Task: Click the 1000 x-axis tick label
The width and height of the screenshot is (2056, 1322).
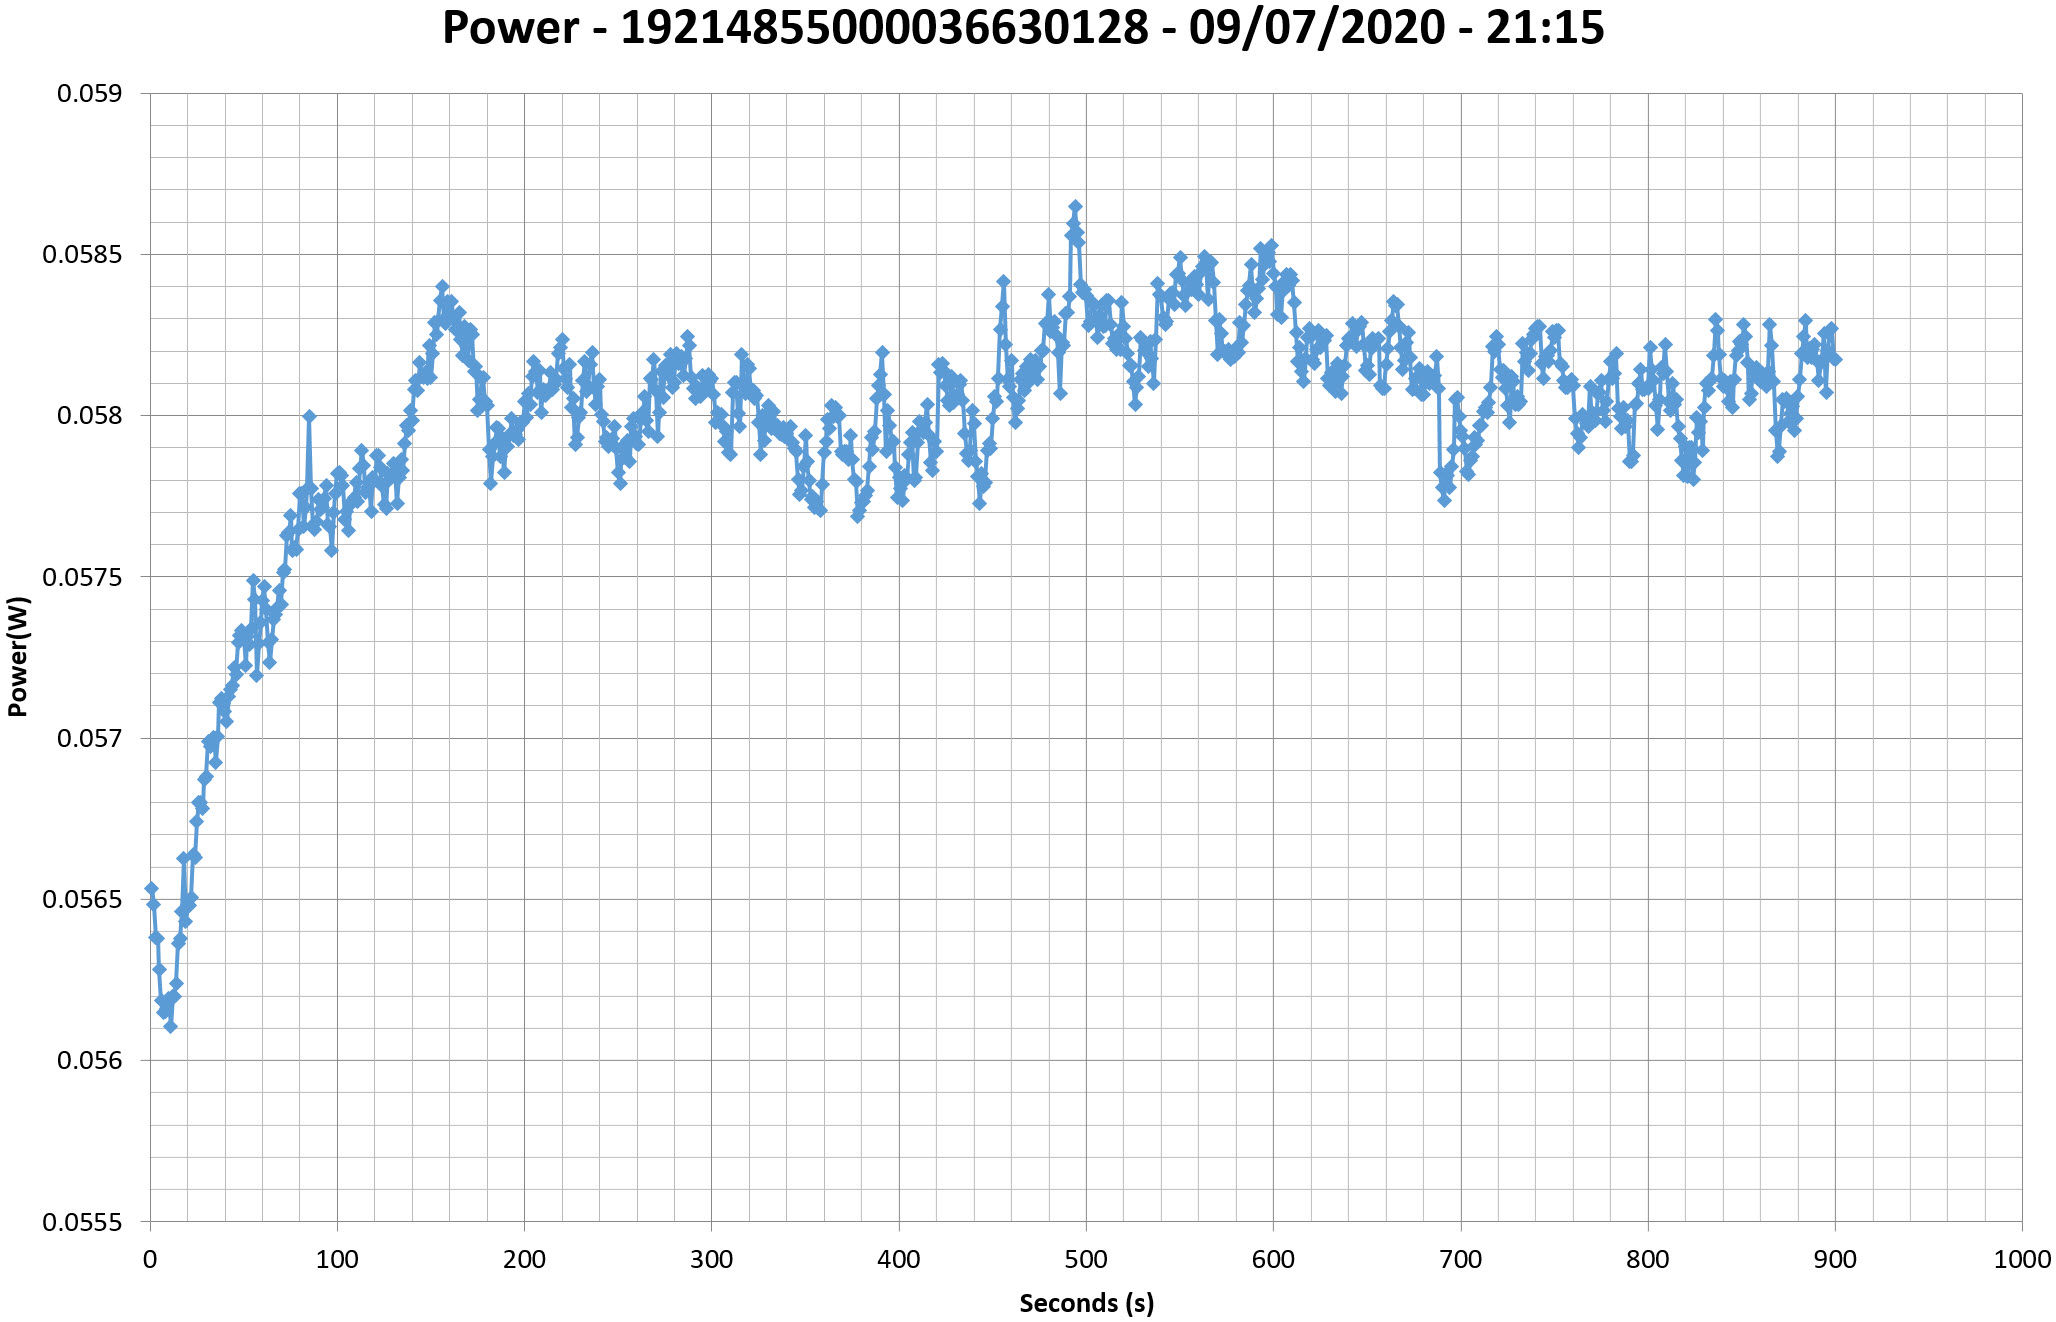Action: [2022, 1260]
